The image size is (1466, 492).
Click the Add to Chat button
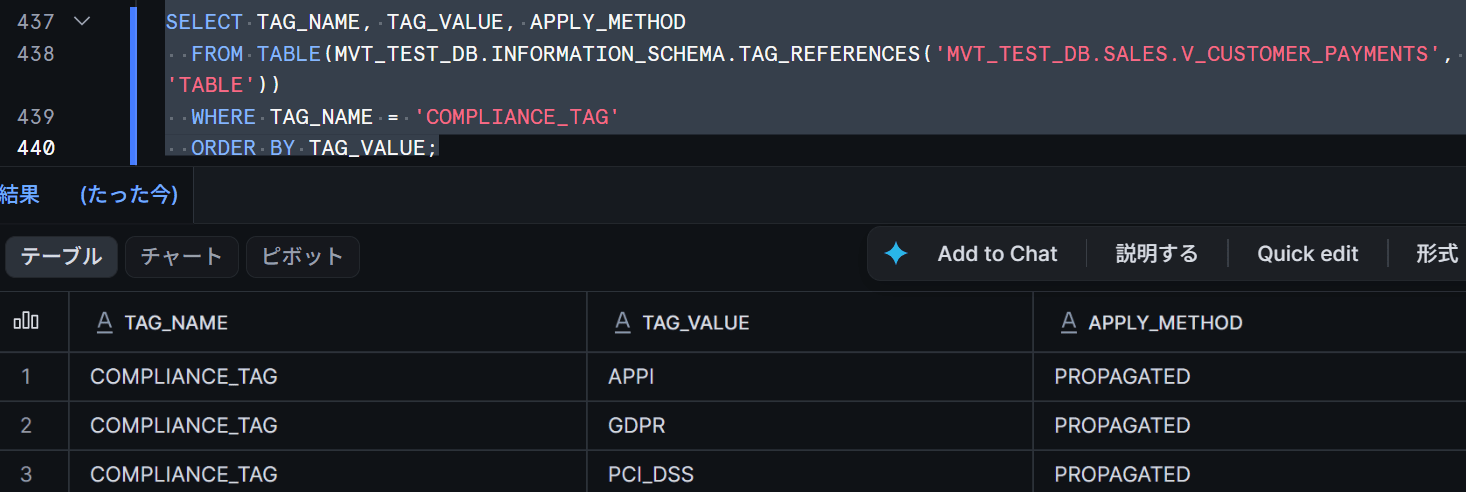coord(997,254)
